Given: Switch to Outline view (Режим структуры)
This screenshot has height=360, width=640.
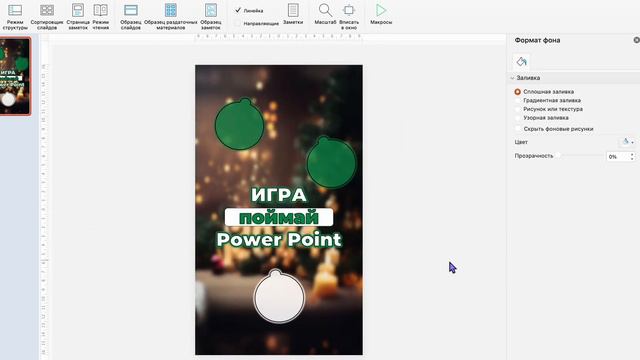Looking at the screenshot, I should (15, 16).
